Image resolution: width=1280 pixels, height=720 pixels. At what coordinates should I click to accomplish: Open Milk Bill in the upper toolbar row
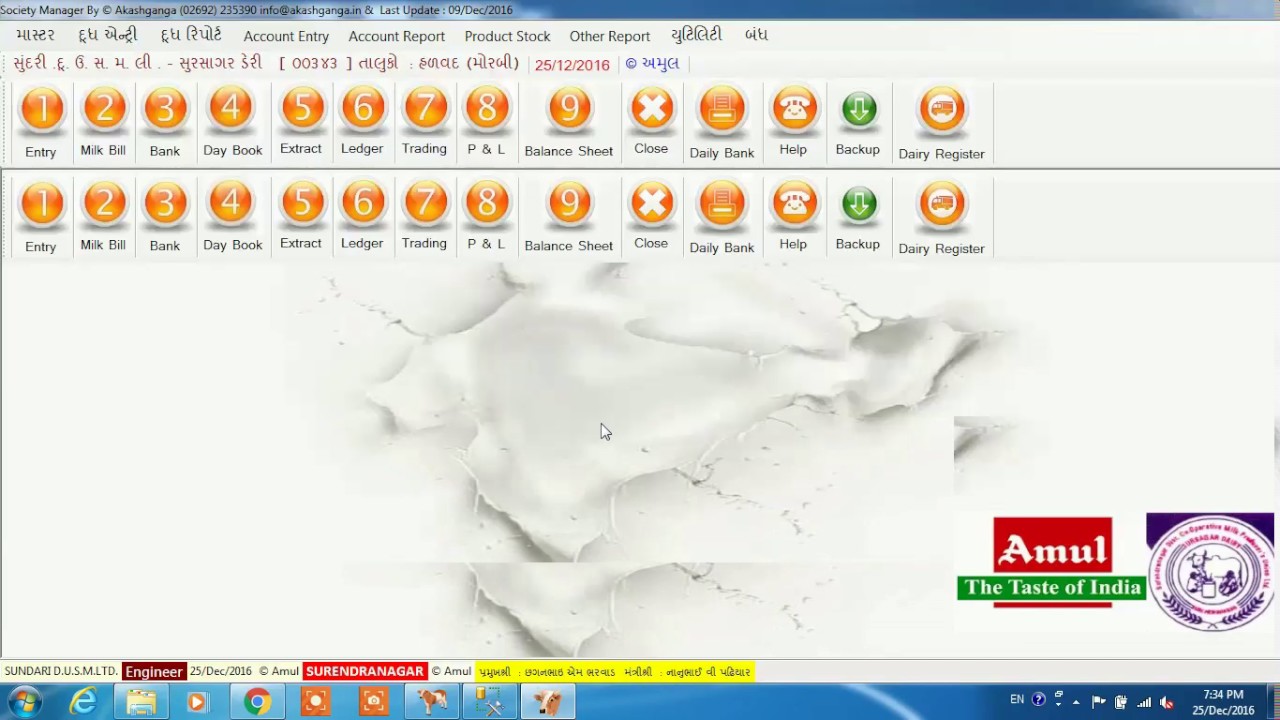pos(103,122)
